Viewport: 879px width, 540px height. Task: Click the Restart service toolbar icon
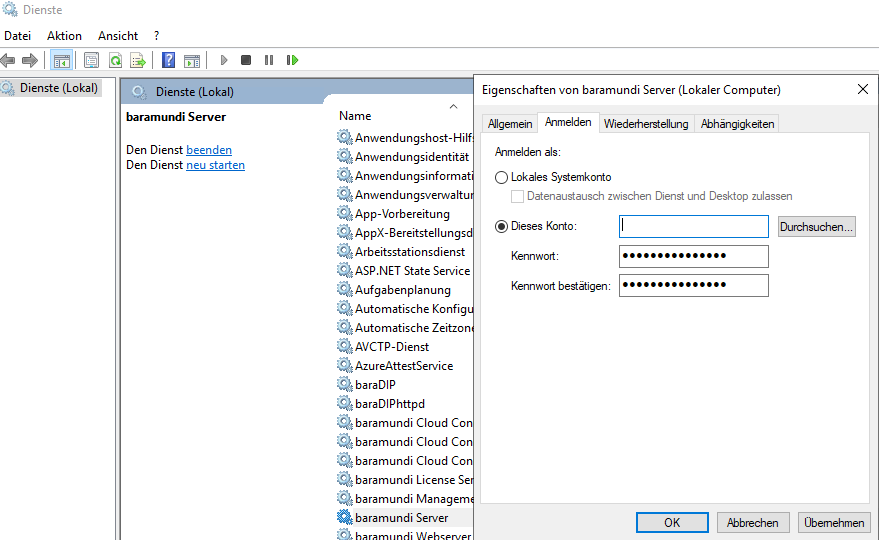(292, 61)
